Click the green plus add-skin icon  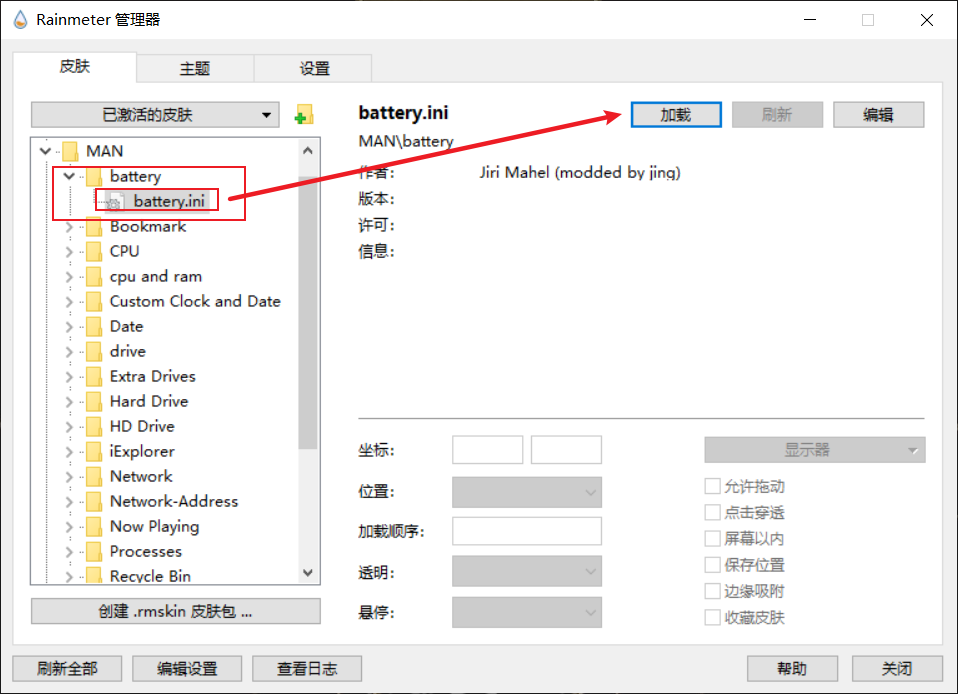(x=304, y=114)
